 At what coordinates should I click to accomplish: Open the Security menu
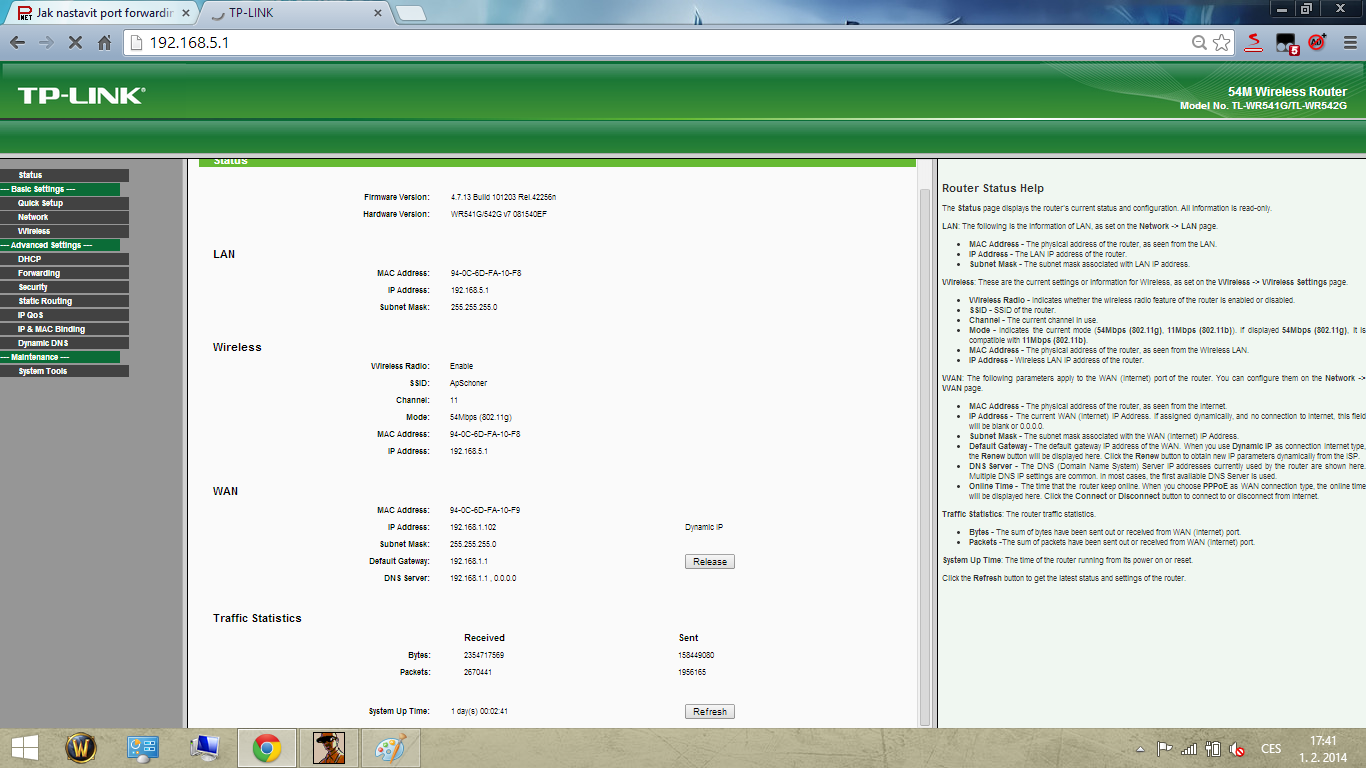point(64,287)
